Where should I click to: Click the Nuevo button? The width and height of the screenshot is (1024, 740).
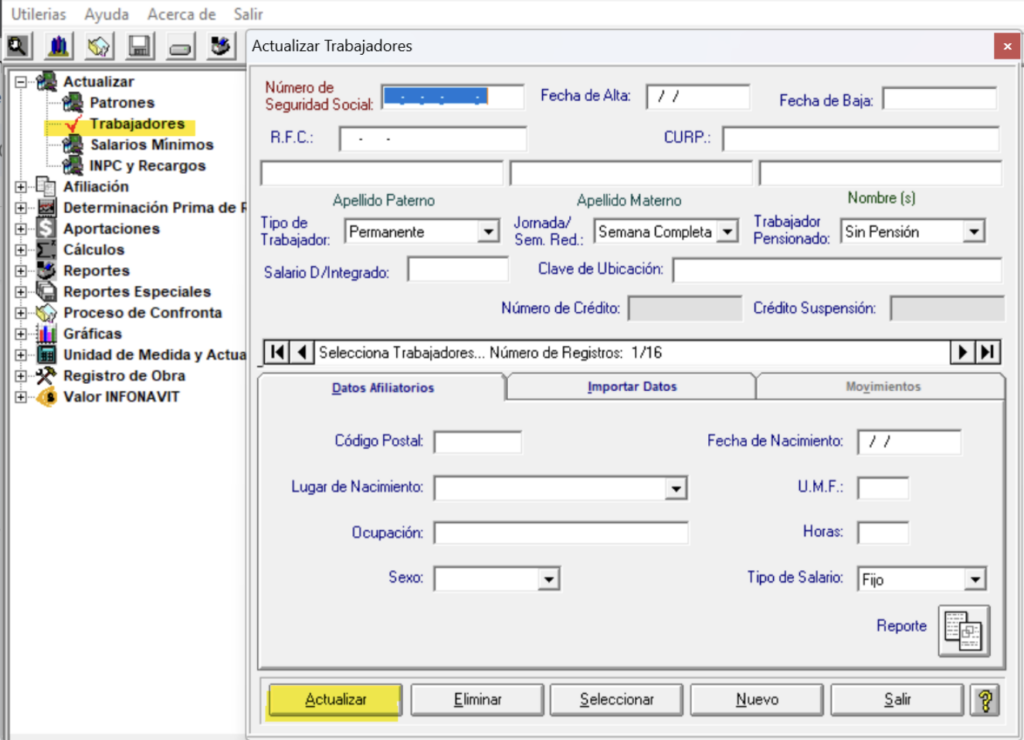(757, 700)
